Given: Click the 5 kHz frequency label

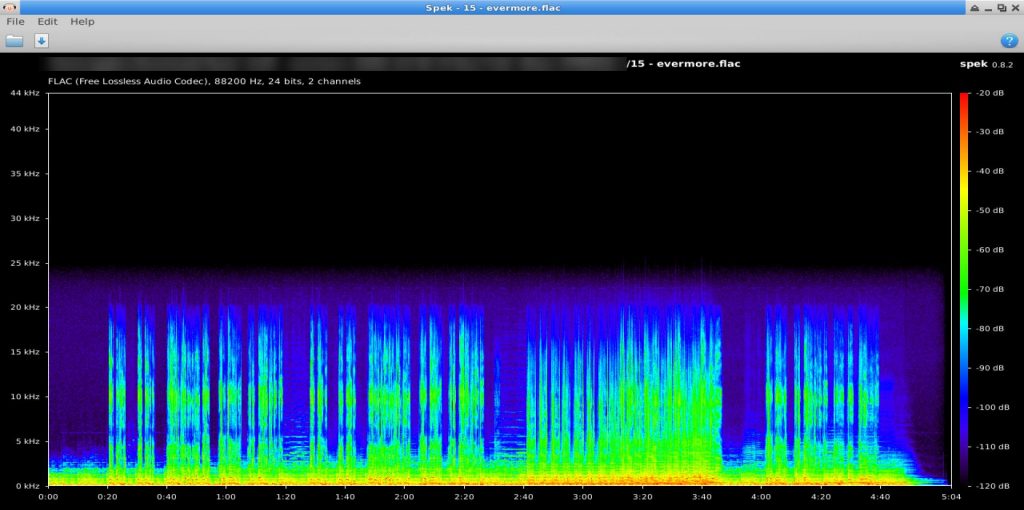Looking at the screenshot, I should point(27,441).
